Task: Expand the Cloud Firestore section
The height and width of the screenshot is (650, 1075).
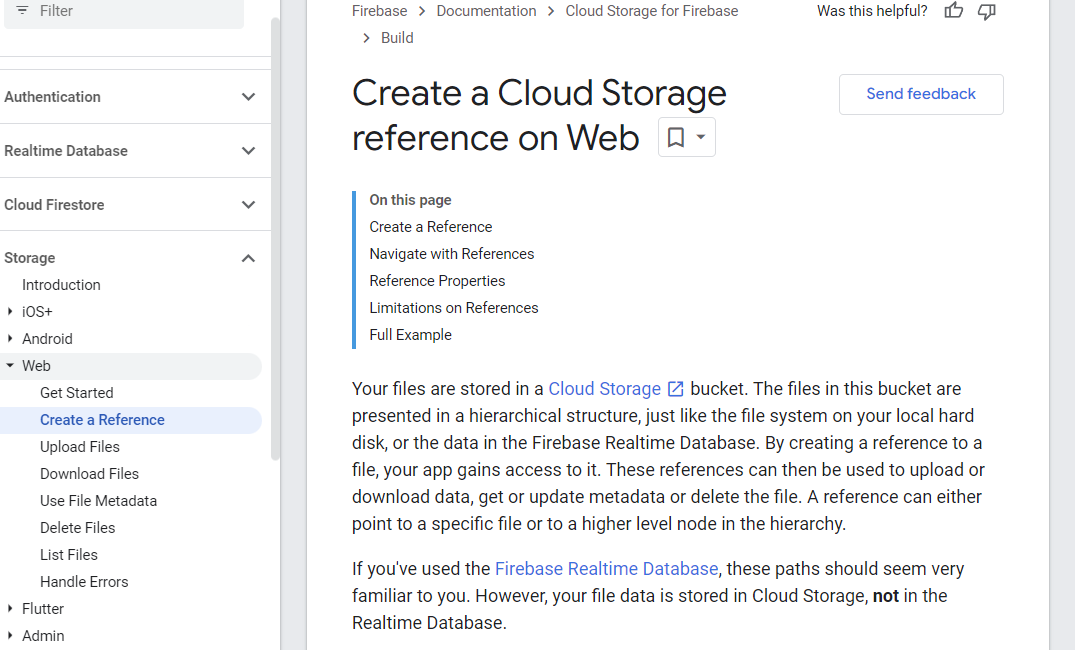Action: [x=249, y=205]
